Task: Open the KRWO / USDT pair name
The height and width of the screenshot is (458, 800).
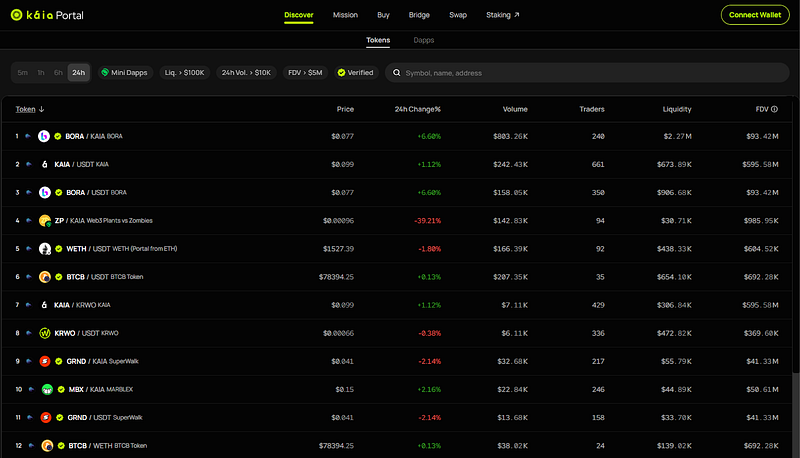Action: [x=86, y=333]
